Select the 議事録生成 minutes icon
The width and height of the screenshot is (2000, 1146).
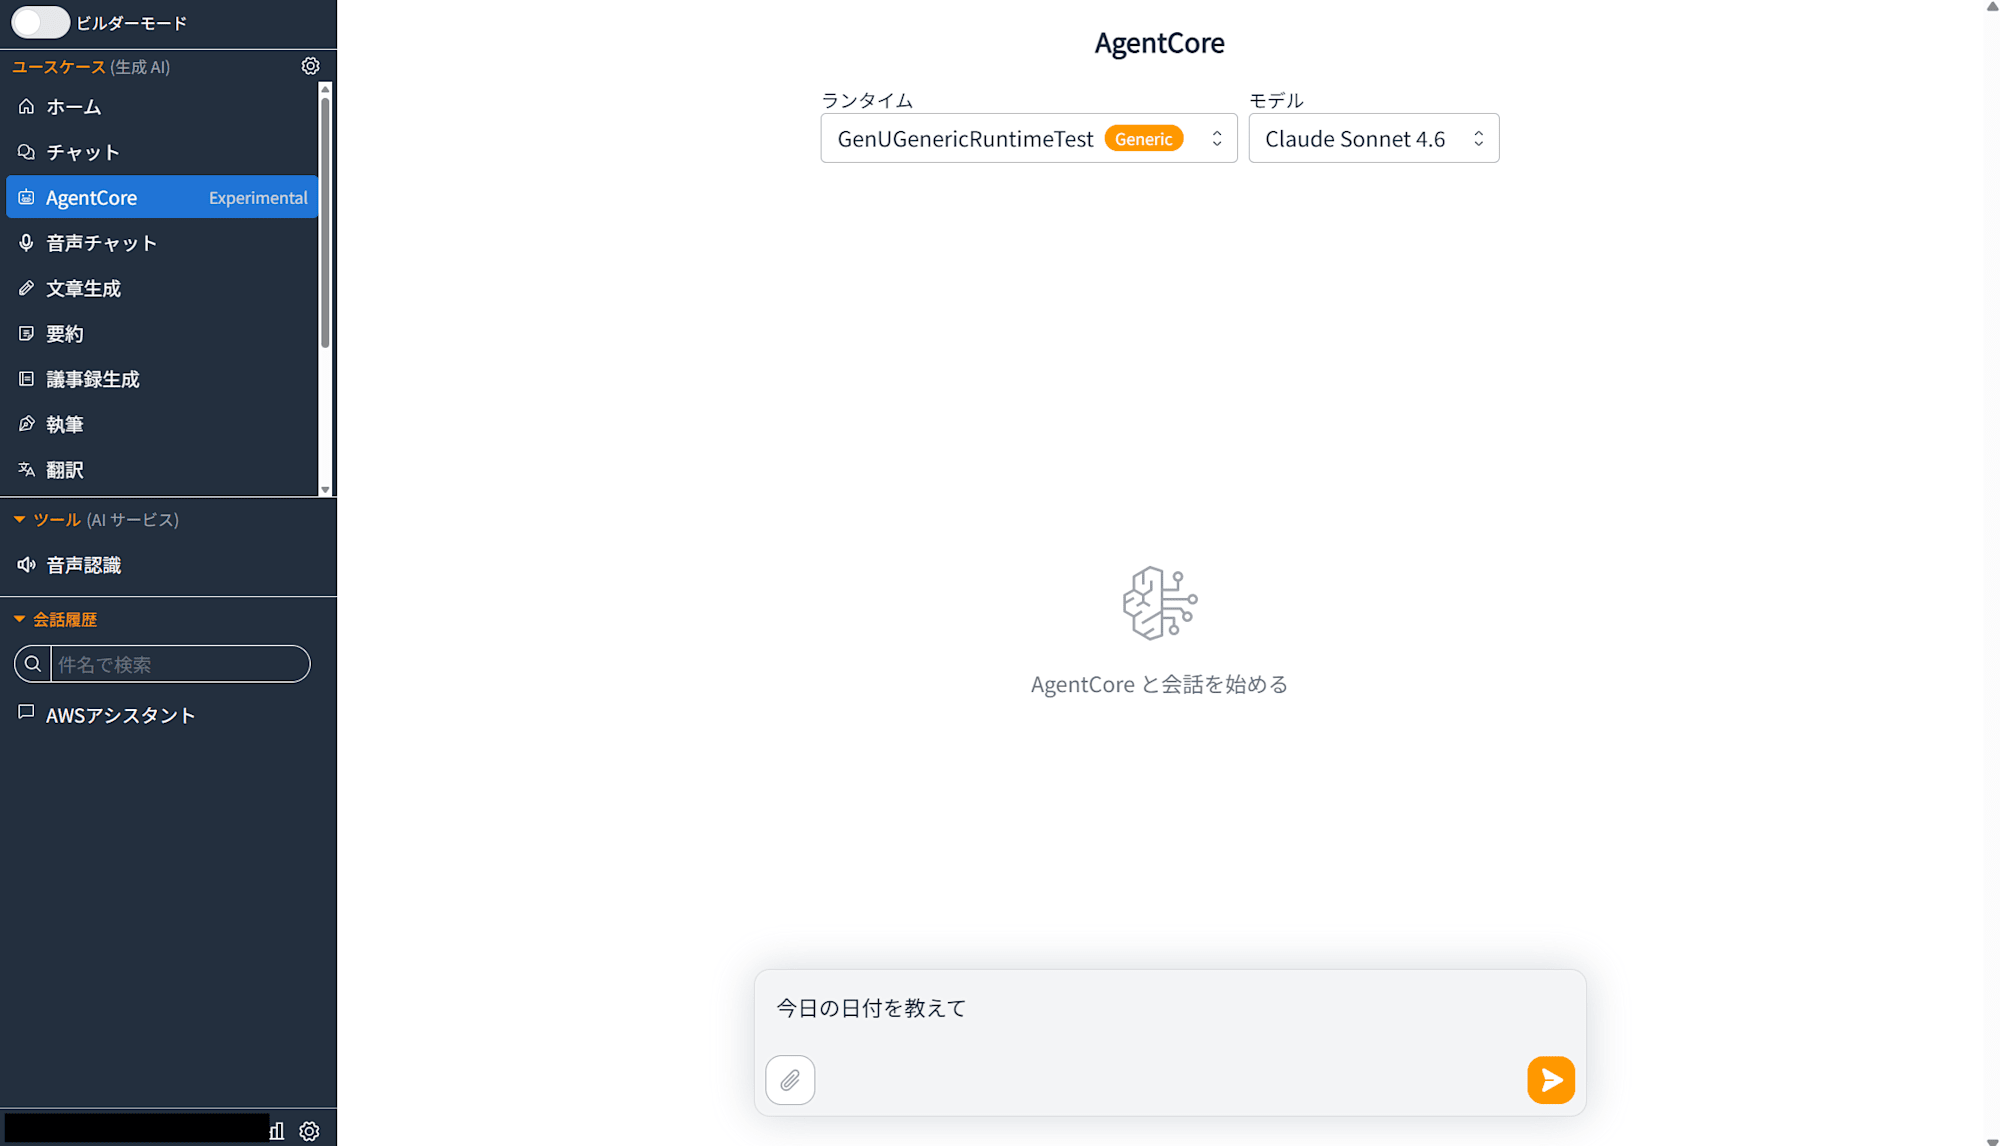(25, 378)
